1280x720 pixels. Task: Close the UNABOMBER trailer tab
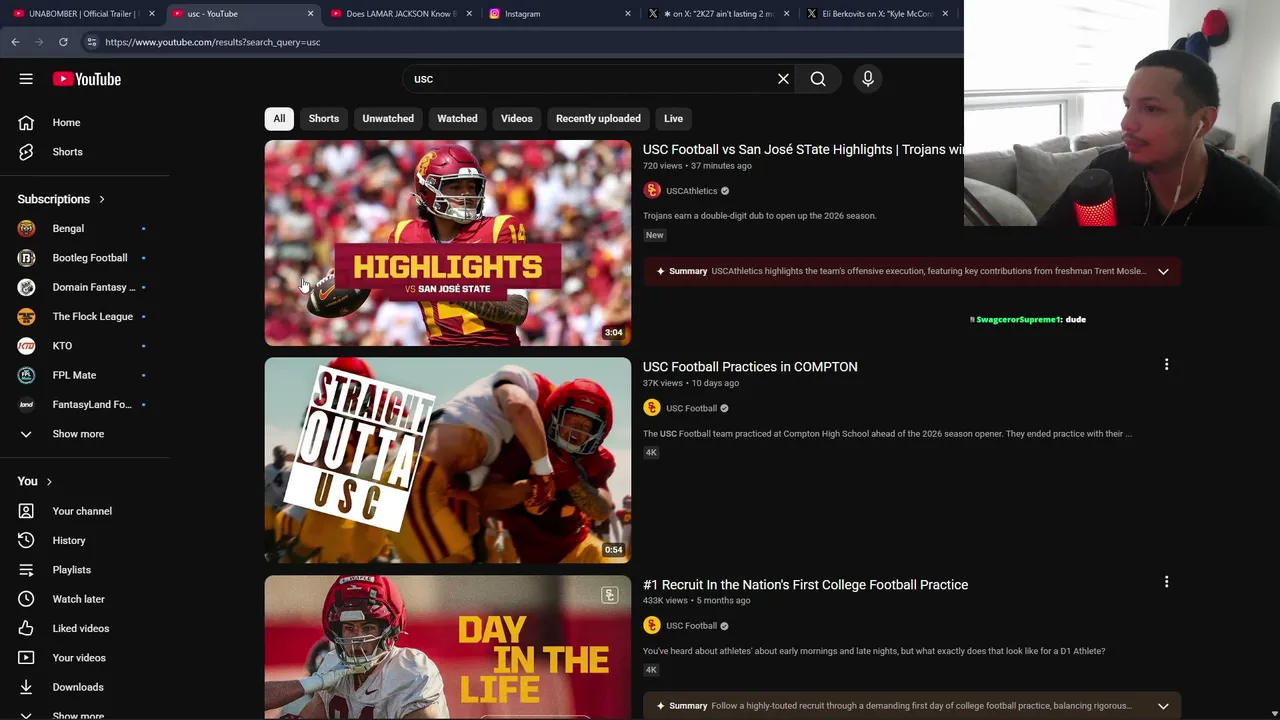[151, 14]
